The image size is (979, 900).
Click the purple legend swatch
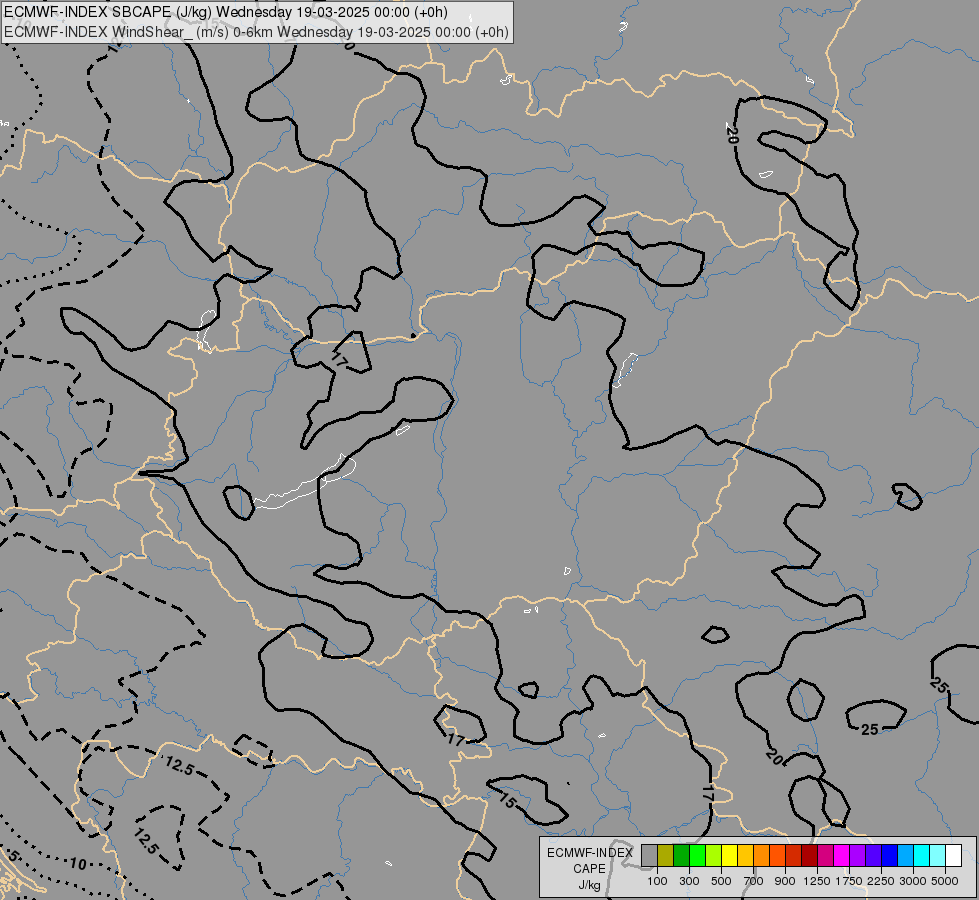[x=857, y=856]
